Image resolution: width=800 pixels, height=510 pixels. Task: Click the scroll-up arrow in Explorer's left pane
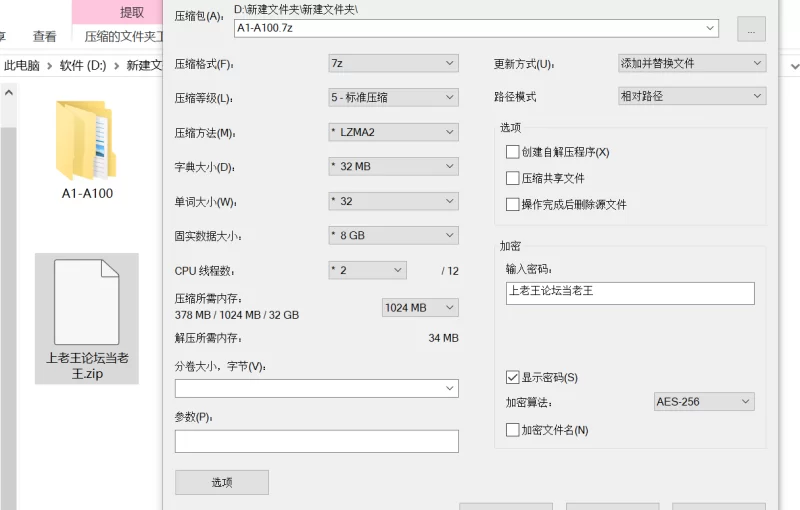coord(9,93)
